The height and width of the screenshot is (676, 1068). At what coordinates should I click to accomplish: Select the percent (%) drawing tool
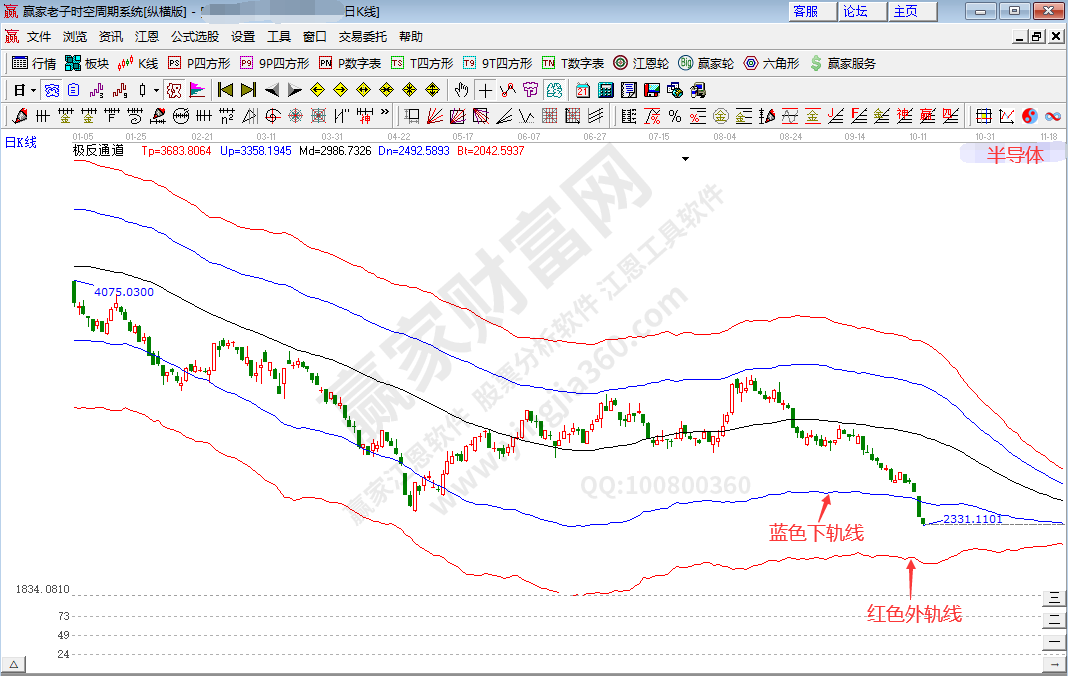point(675,116)
